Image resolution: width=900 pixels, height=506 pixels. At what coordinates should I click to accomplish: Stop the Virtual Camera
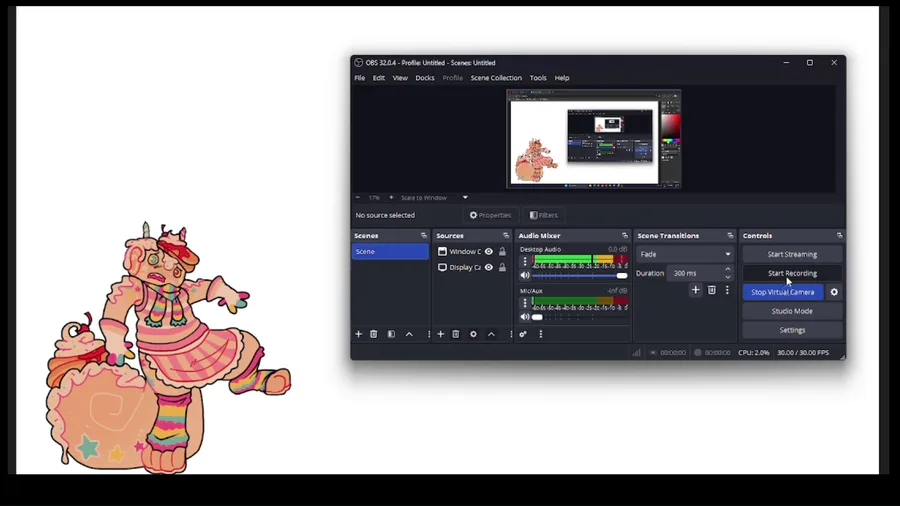click(x=783, y=292)
